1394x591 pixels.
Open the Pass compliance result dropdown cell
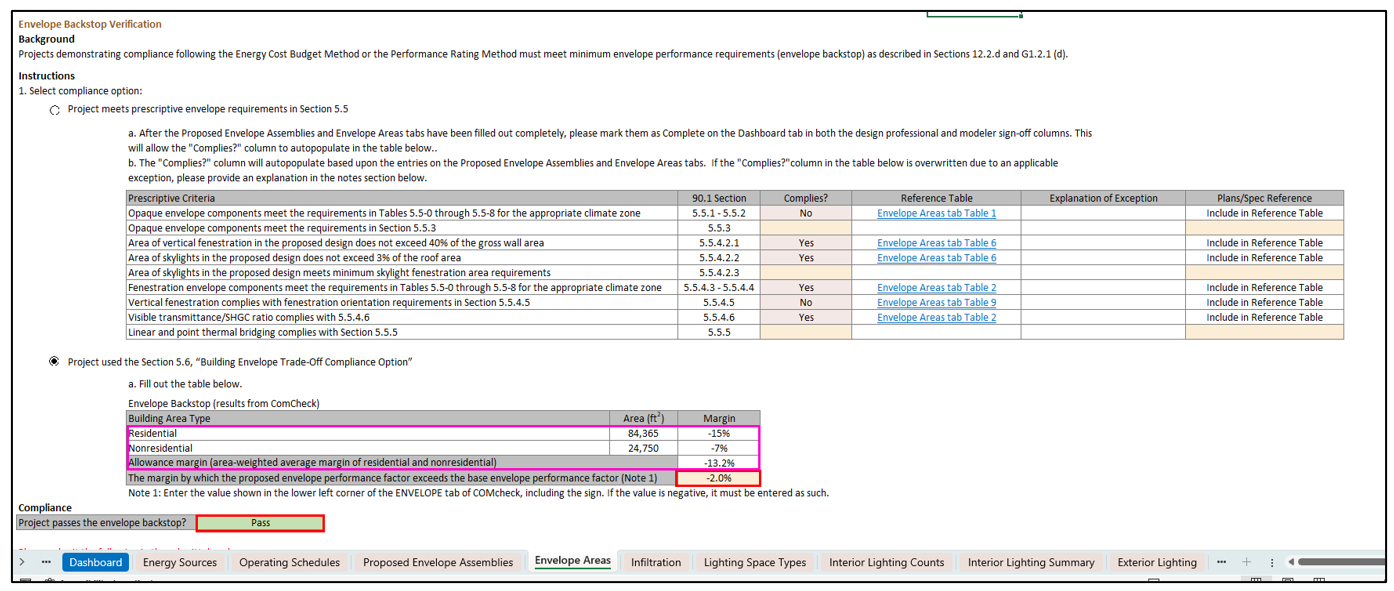click(x=260, y=523)
